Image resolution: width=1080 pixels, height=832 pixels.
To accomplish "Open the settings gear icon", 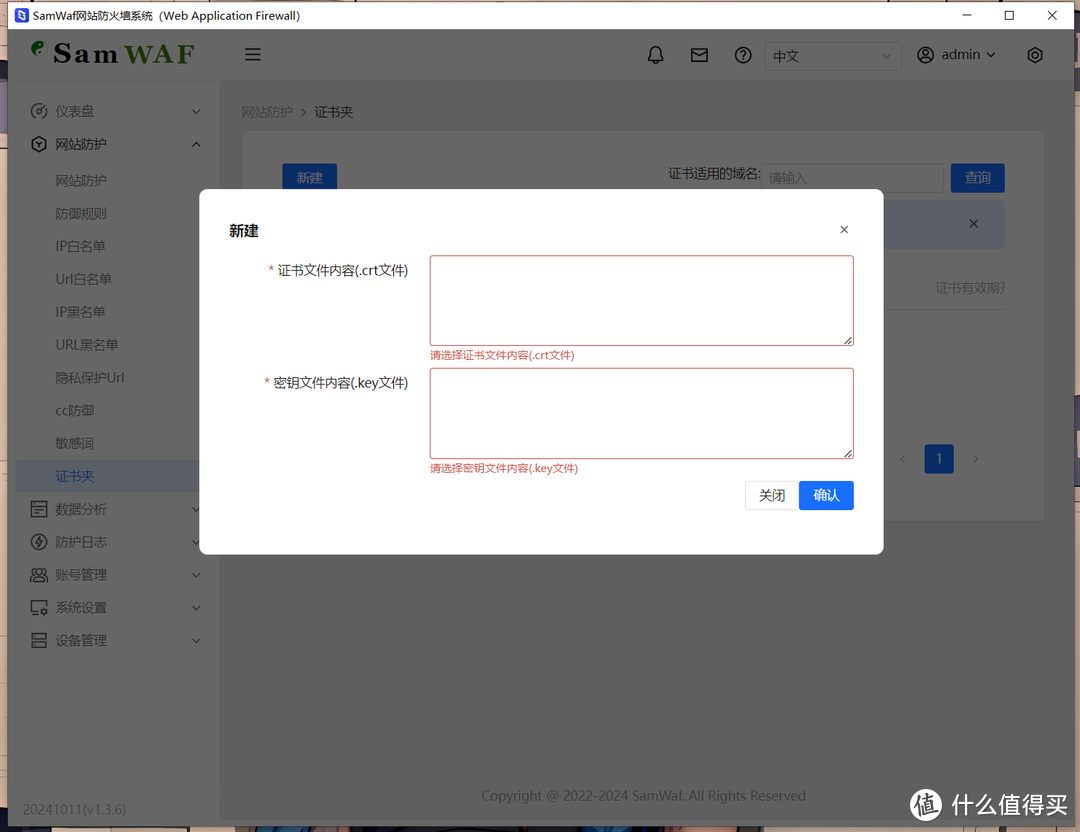I will [x=1035, y=55].
